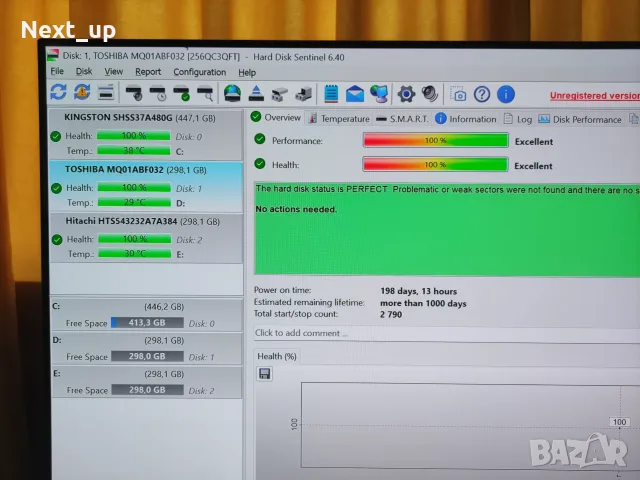Switch to the Information tab
Screen dimensions: 640x480
pos(466,119)
